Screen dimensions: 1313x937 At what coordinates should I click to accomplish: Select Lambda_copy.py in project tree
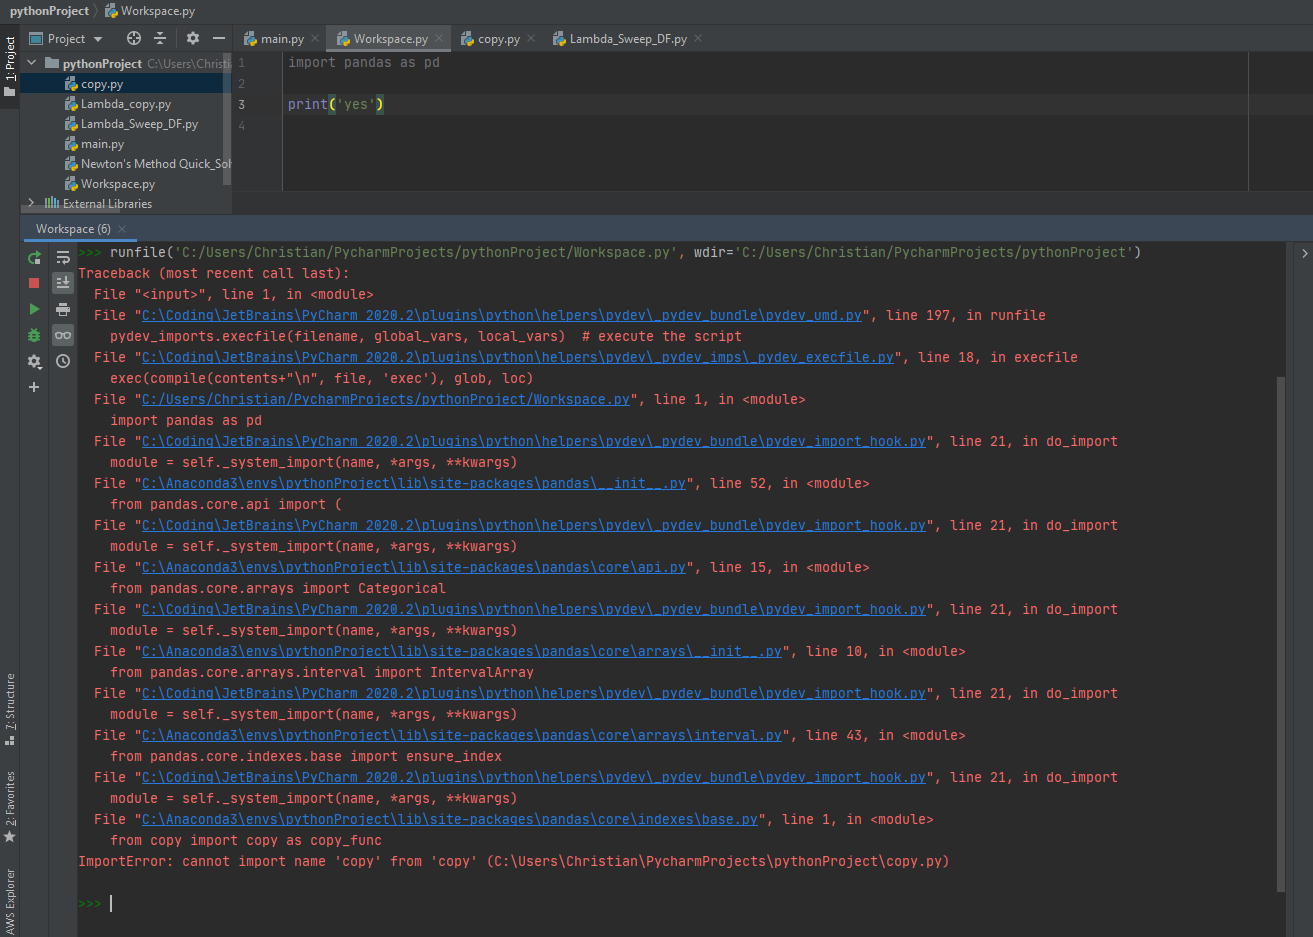point(126,104)
